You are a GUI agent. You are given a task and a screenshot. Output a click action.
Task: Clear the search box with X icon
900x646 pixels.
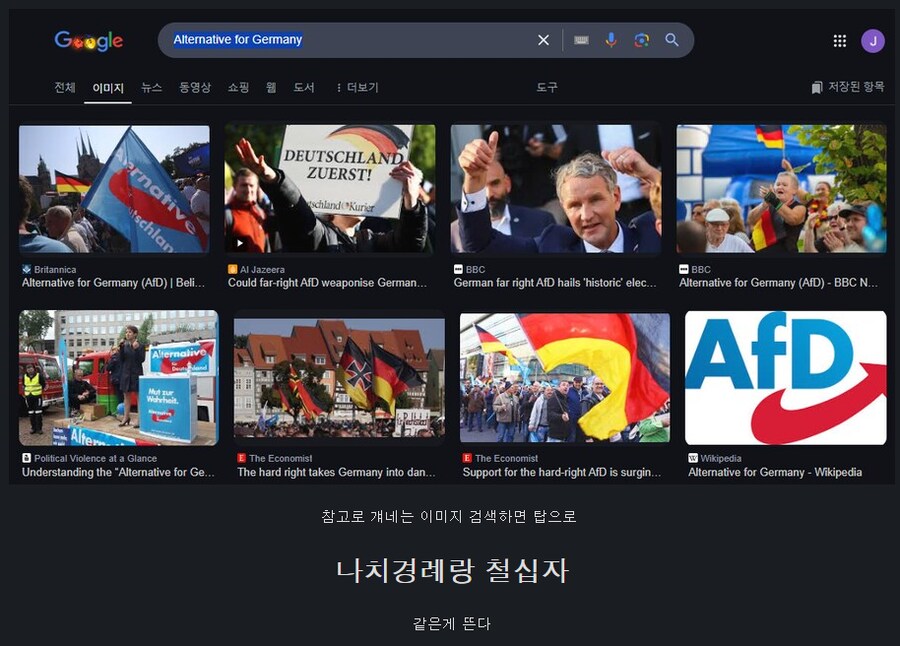543,40
